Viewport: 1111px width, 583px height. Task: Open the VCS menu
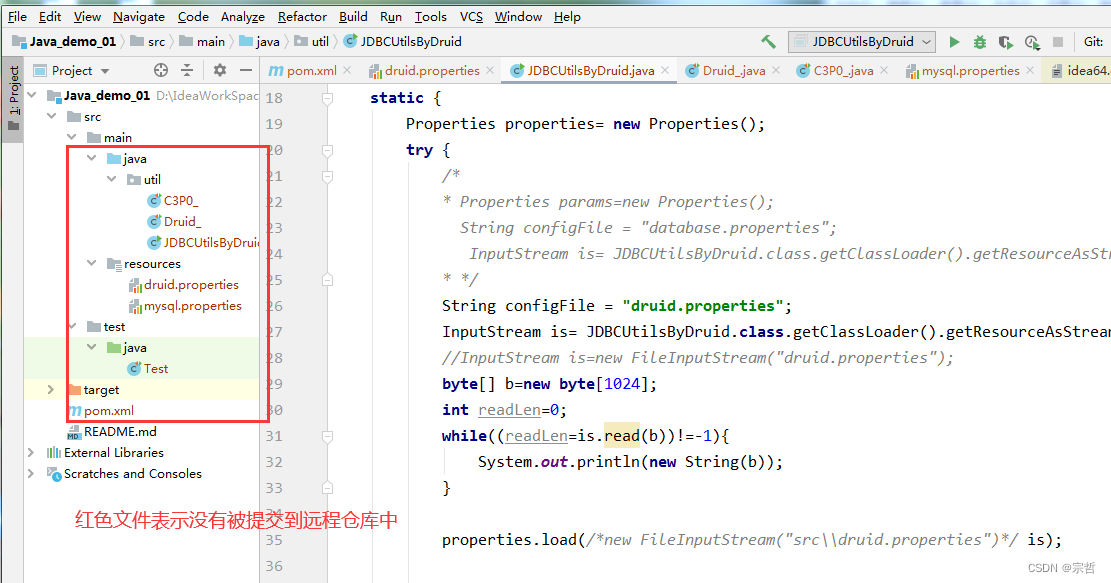point(471,16)
